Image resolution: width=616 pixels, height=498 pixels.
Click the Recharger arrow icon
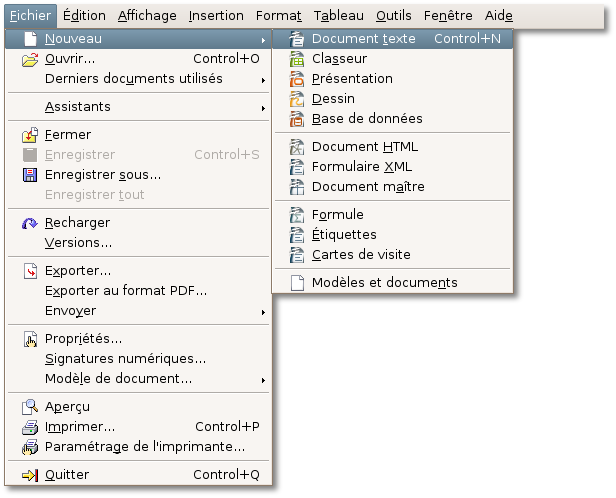[30, 223]
